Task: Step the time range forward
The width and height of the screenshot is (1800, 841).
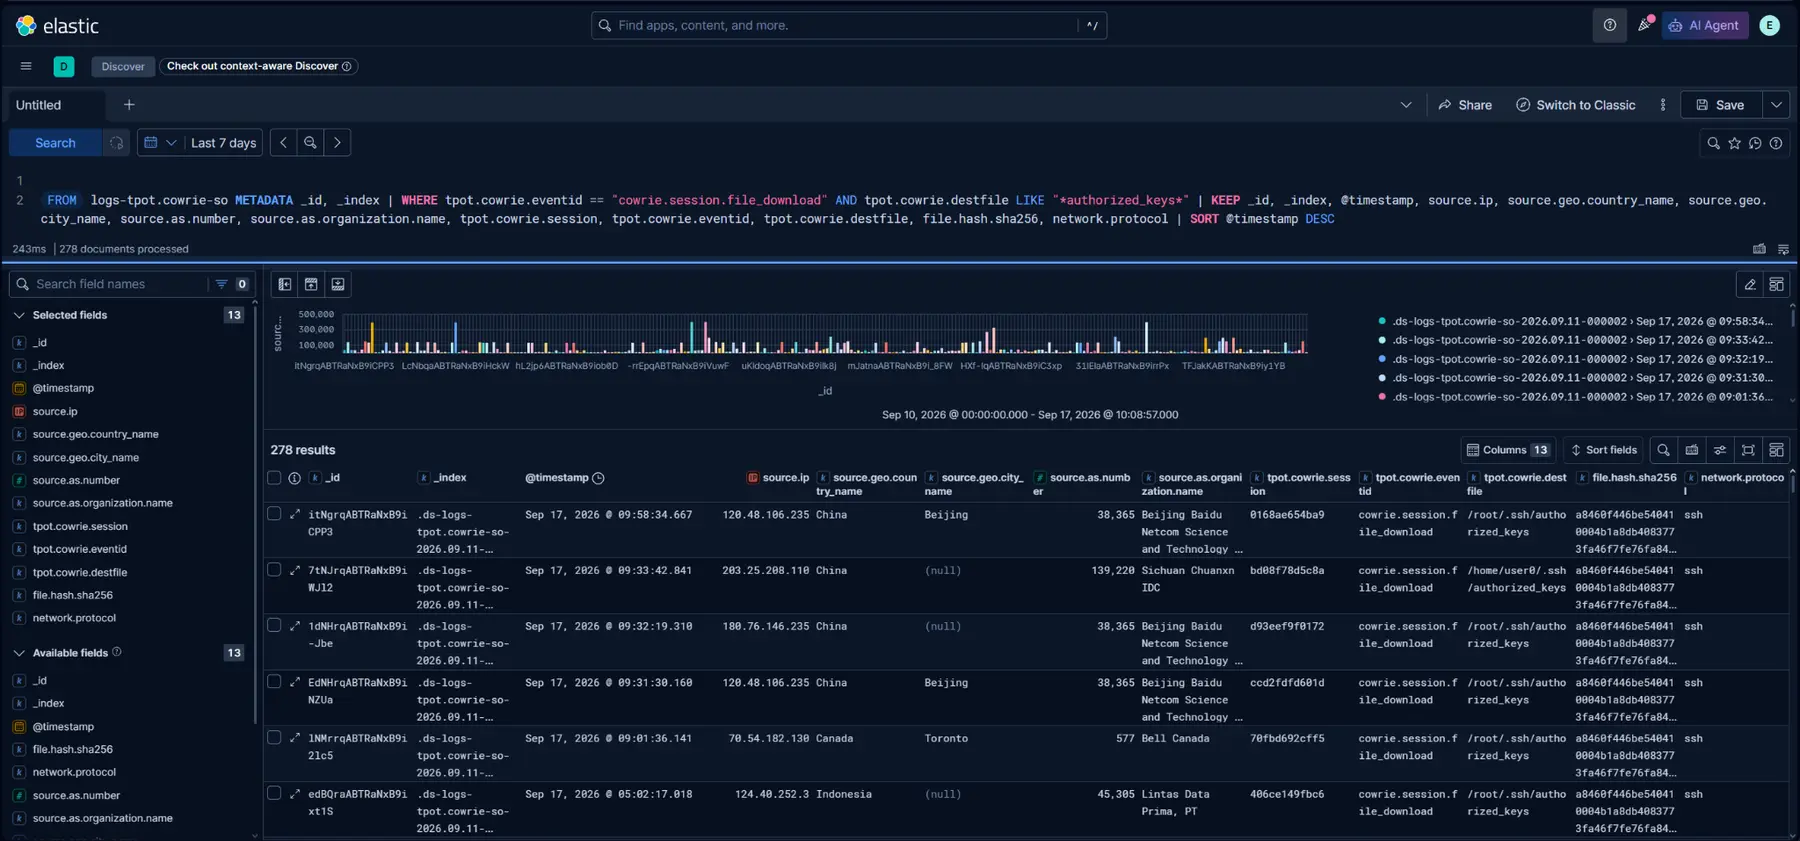Action: [337, 143]
